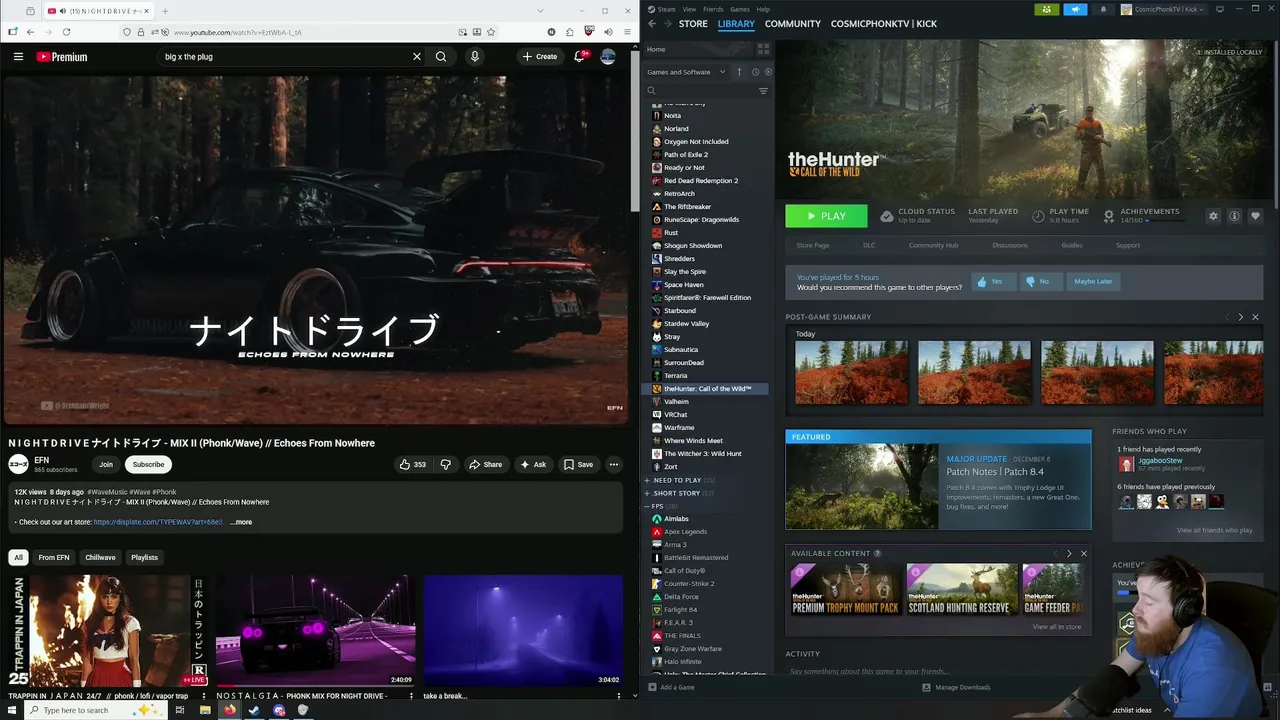The width and height of the screenshot is (1280, 720).
Task: Open the Community Hub tab for theHunter
Action: 933,245
